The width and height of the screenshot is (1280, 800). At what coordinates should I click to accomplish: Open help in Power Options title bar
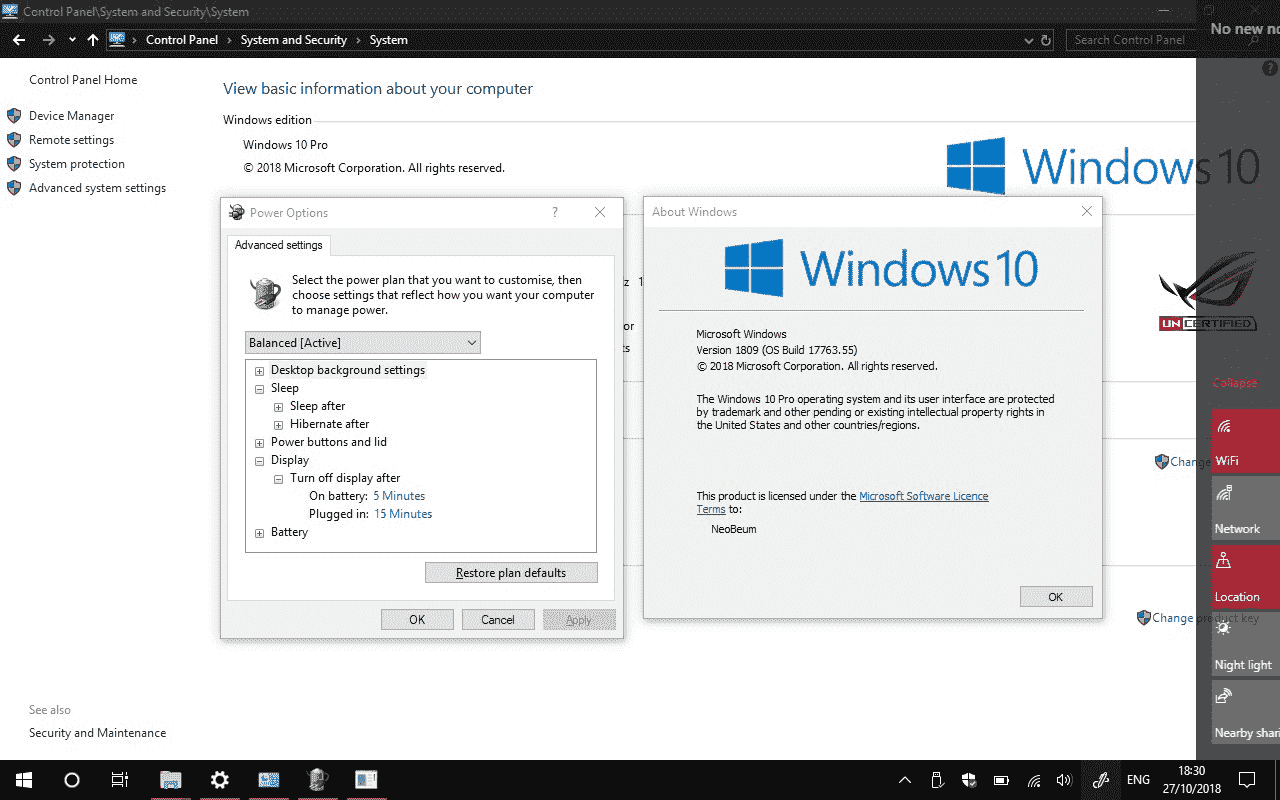555,212
